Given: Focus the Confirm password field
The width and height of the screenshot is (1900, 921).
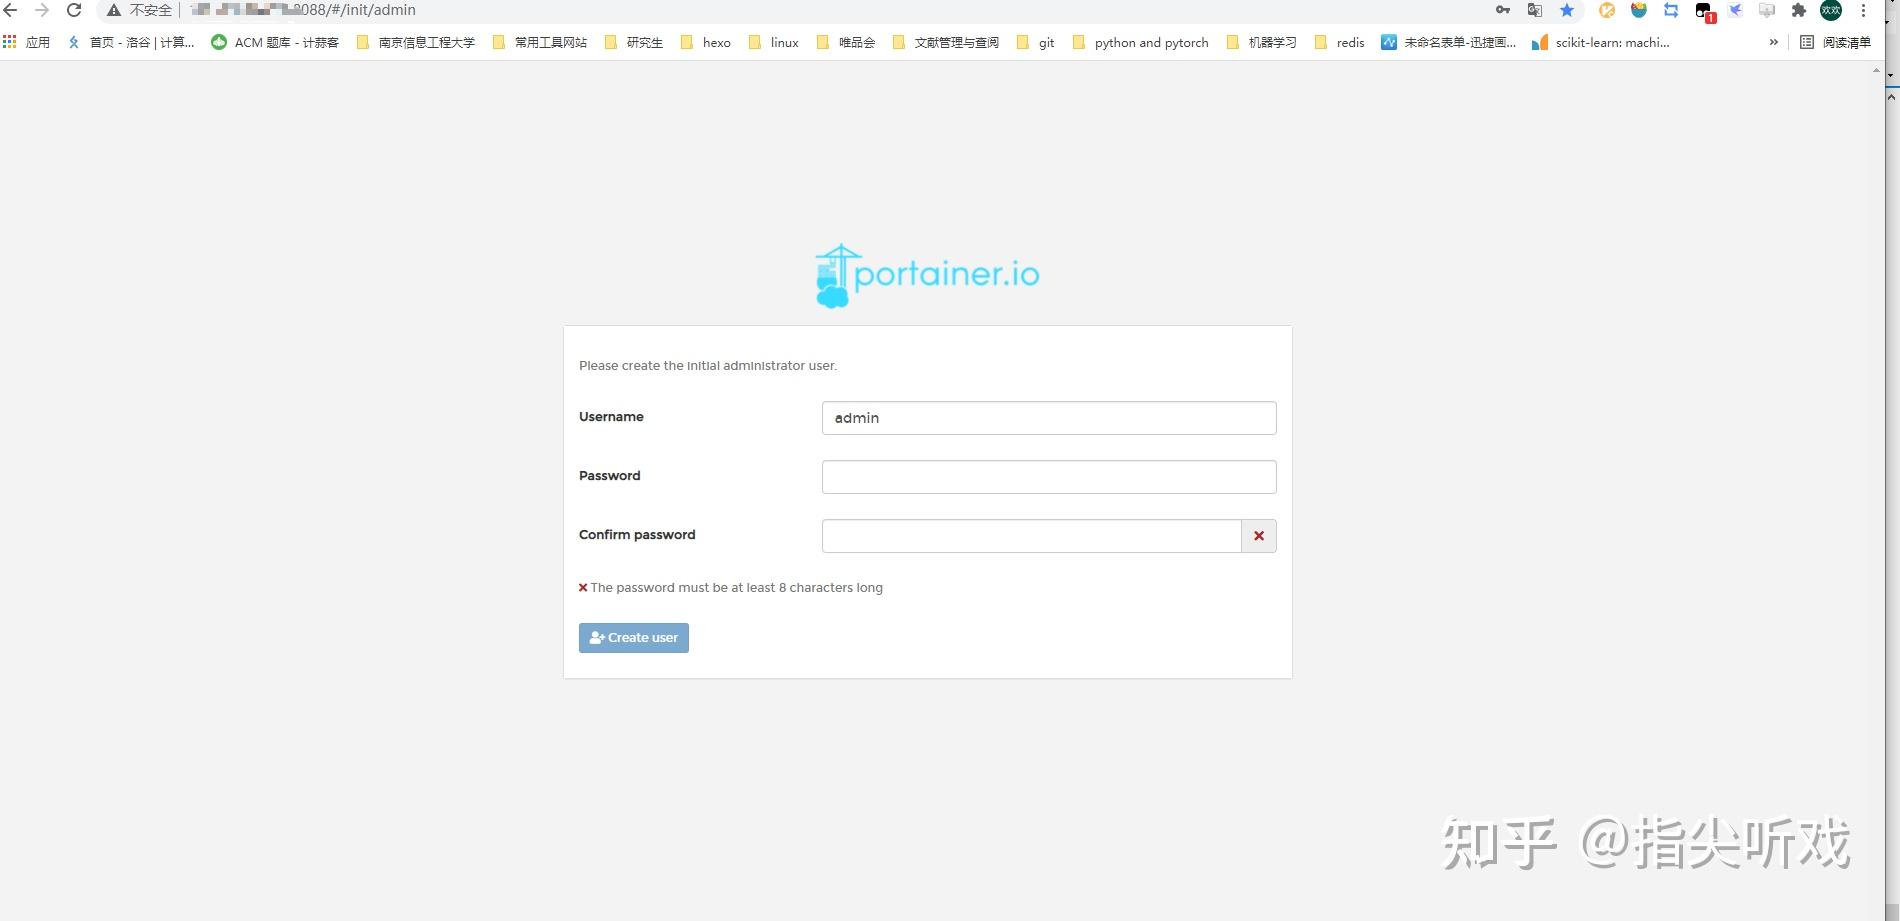Looking at the screenshot, I should 1031,536.
